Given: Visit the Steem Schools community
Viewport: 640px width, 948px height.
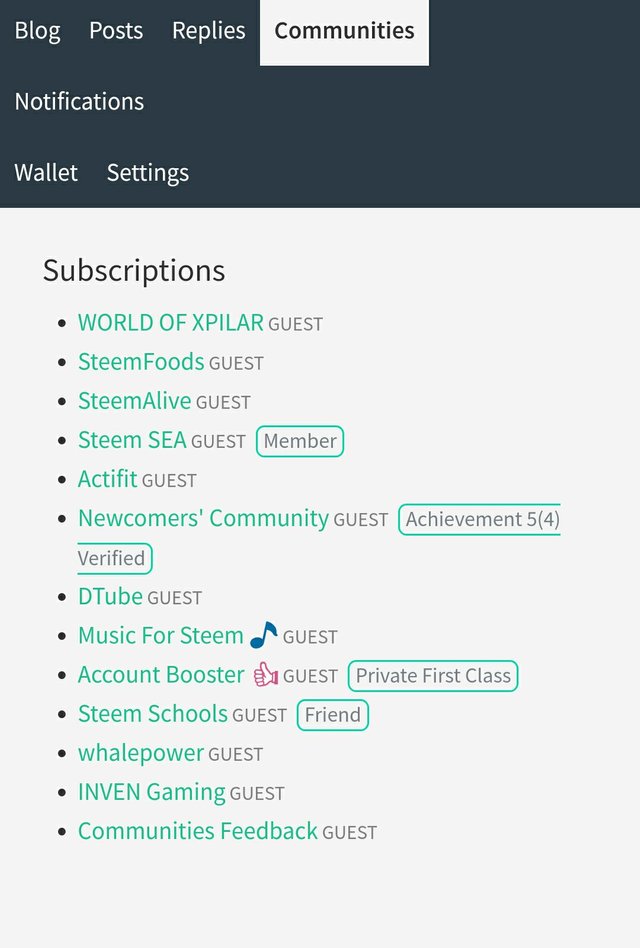Looking at the screenshot, I should [153, 714].
